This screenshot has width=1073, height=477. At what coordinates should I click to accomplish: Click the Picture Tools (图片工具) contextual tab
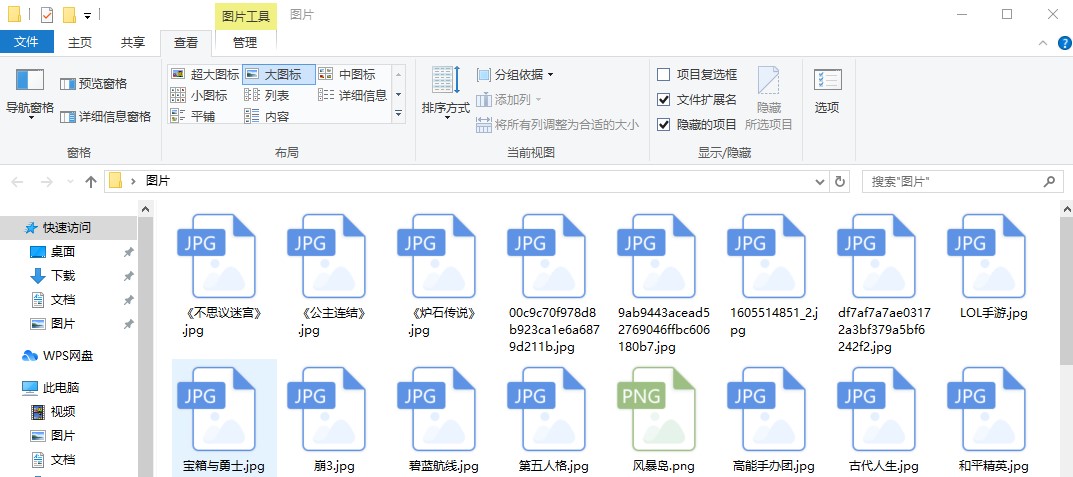246,16
